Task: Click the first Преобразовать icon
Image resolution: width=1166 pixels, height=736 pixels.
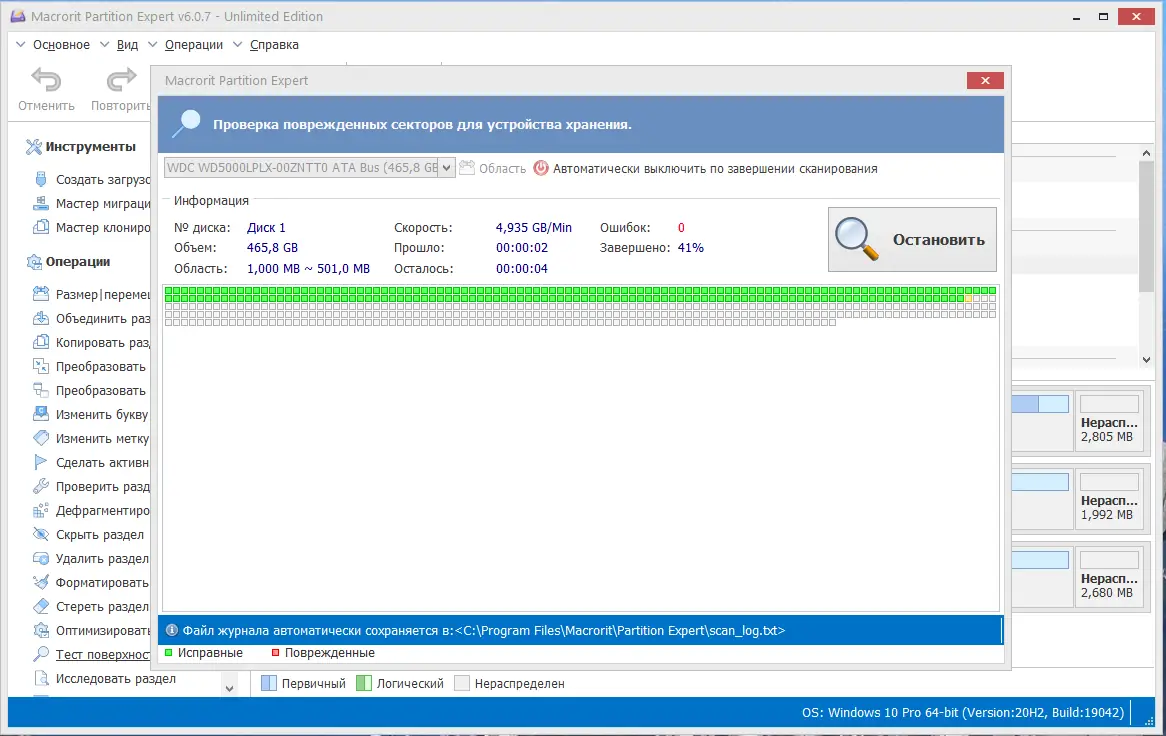Action: (x=41, y=366)
